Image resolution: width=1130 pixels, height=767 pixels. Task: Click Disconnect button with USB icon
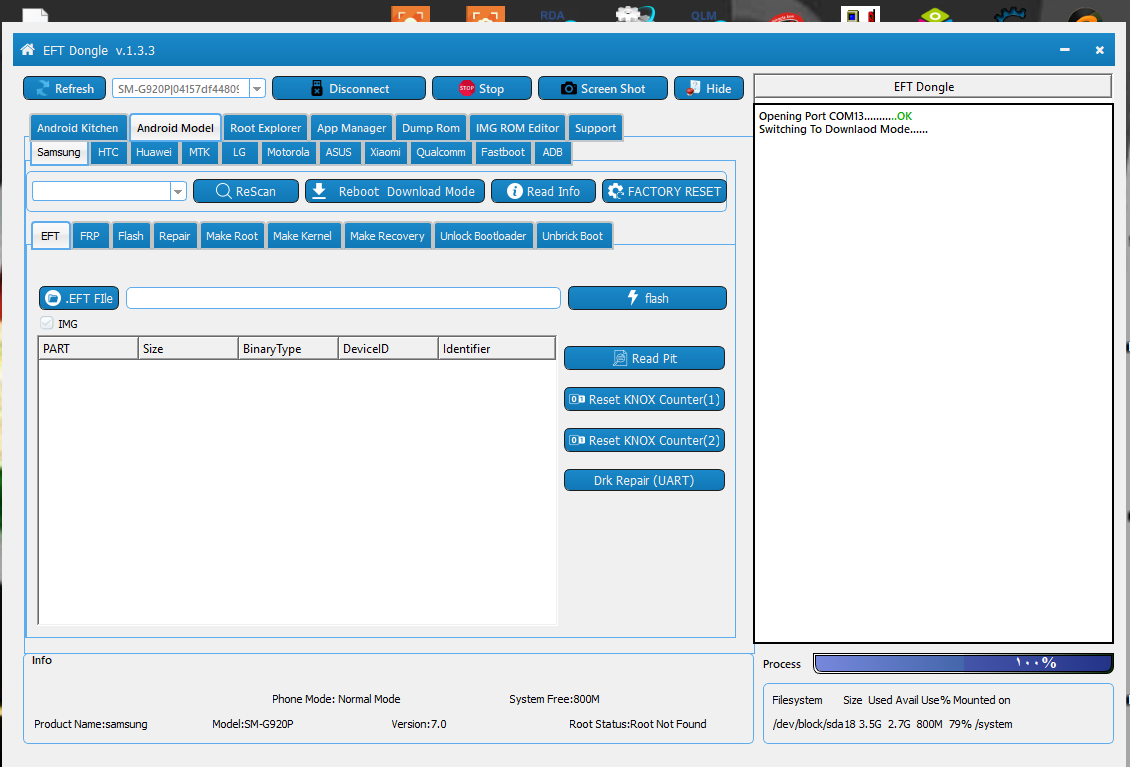(349, 88)
